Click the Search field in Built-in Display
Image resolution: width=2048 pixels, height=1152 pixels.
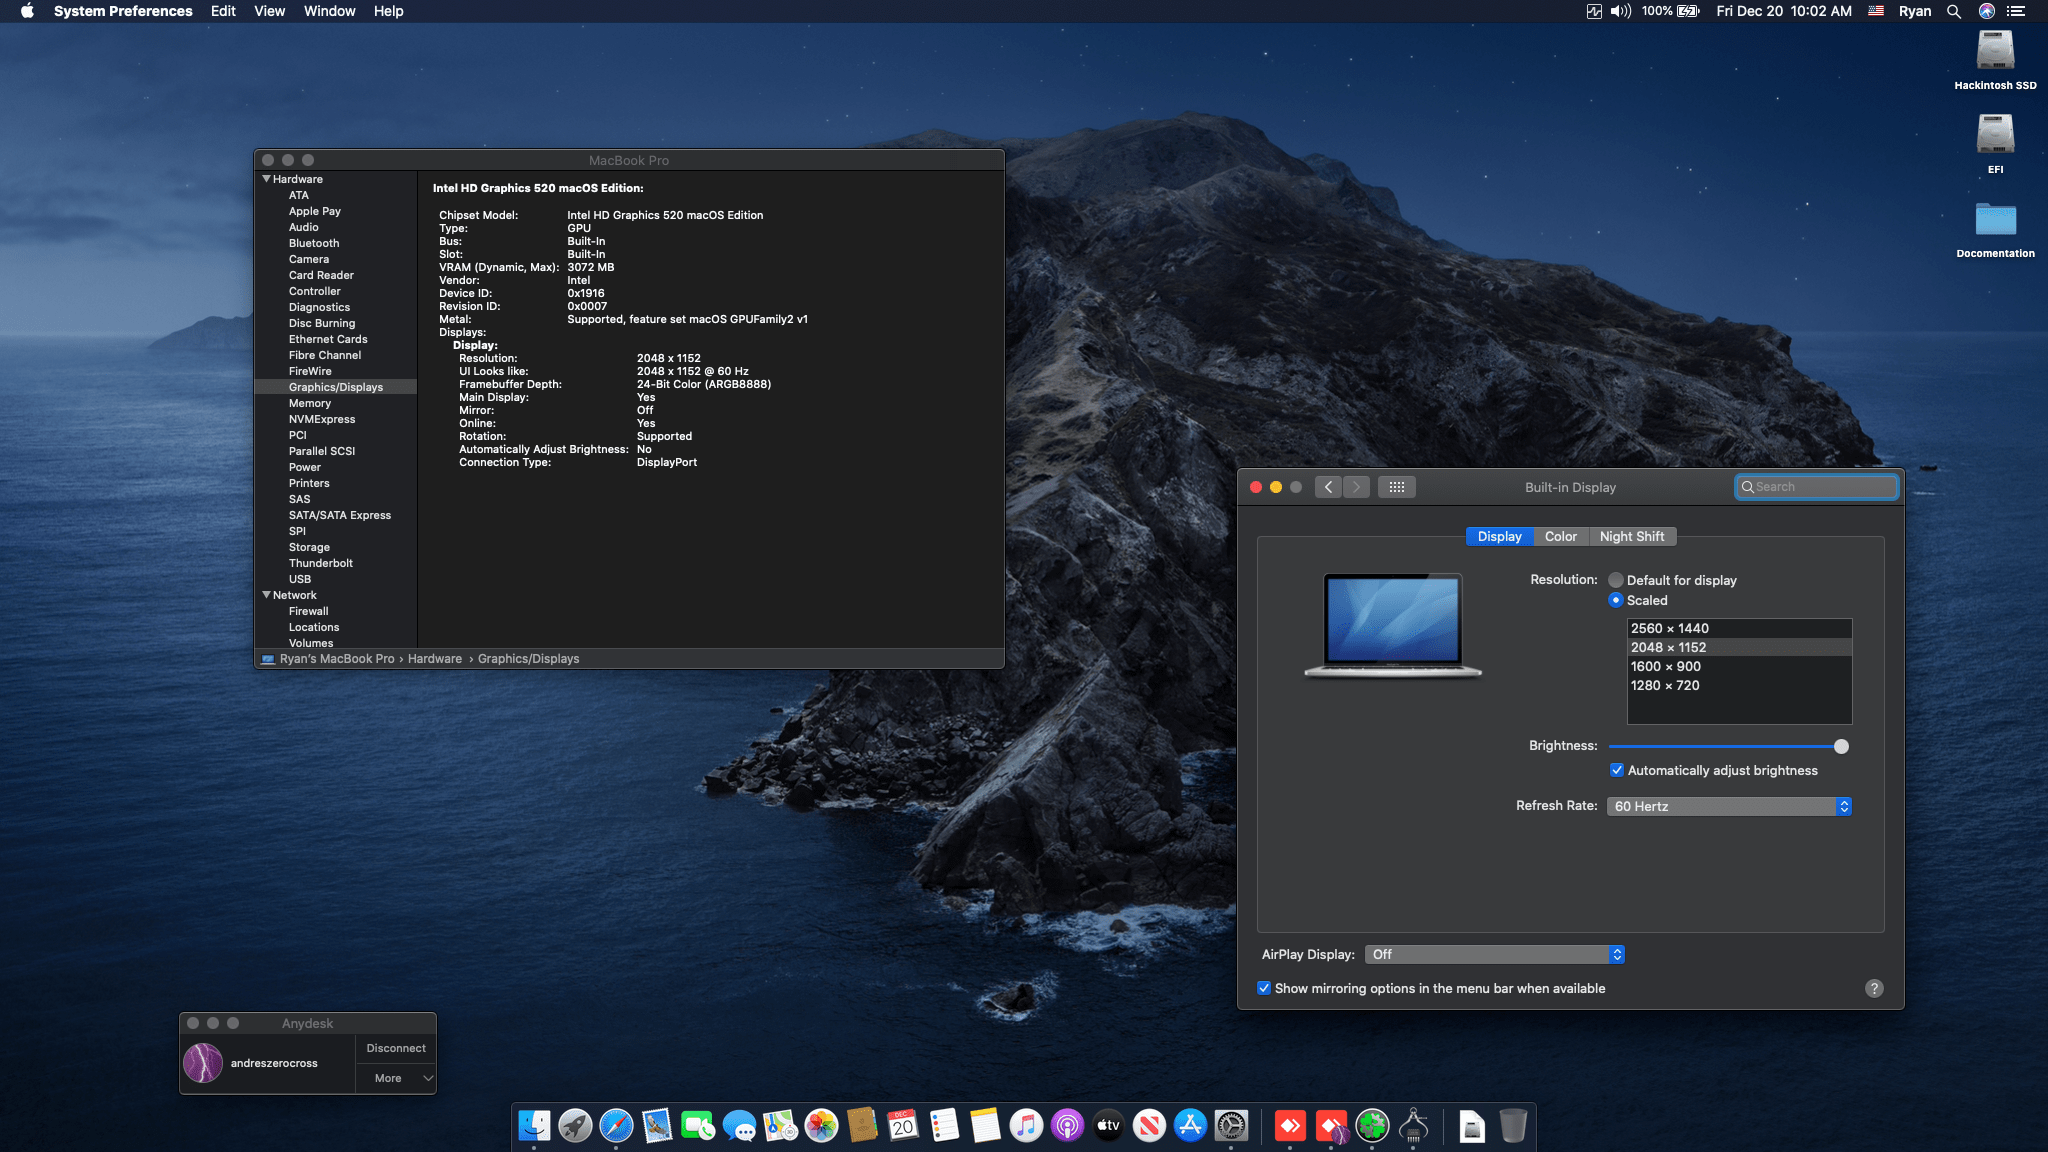click(1816, 487)
